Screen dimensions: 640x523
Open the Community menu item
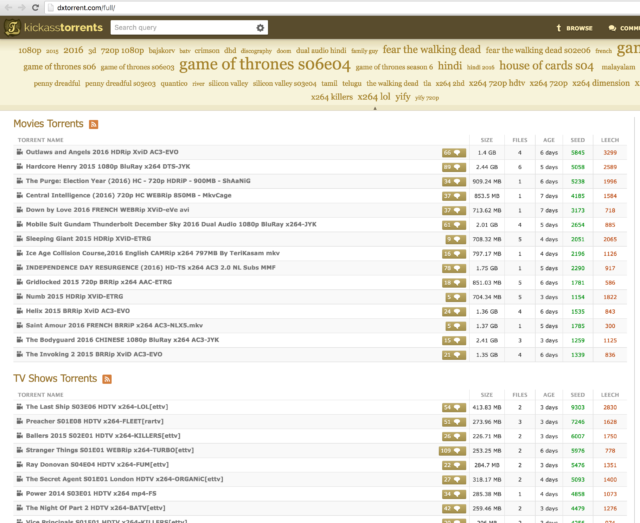point(624,28)
